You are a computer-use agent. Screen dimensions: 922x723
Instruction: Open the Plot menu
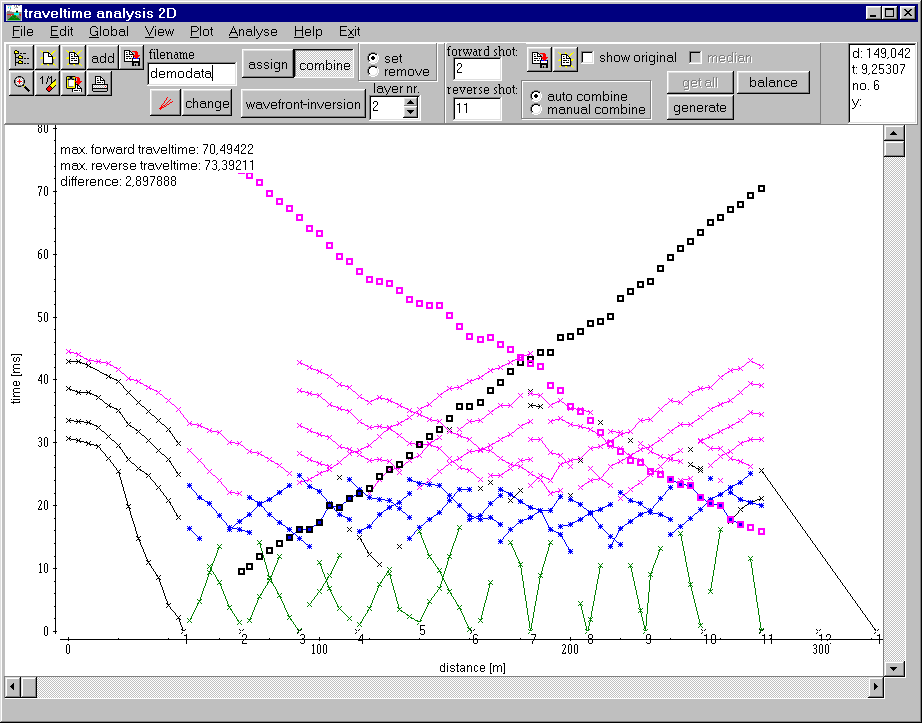click(202, 31)
